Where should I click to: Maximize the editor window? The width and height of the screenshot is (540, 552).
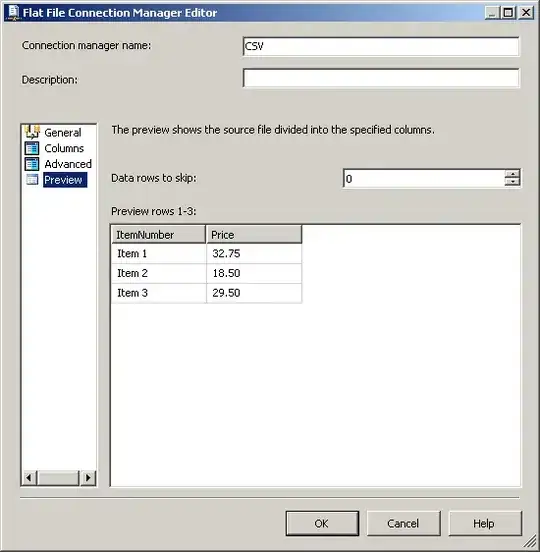(x=508, y=13)
